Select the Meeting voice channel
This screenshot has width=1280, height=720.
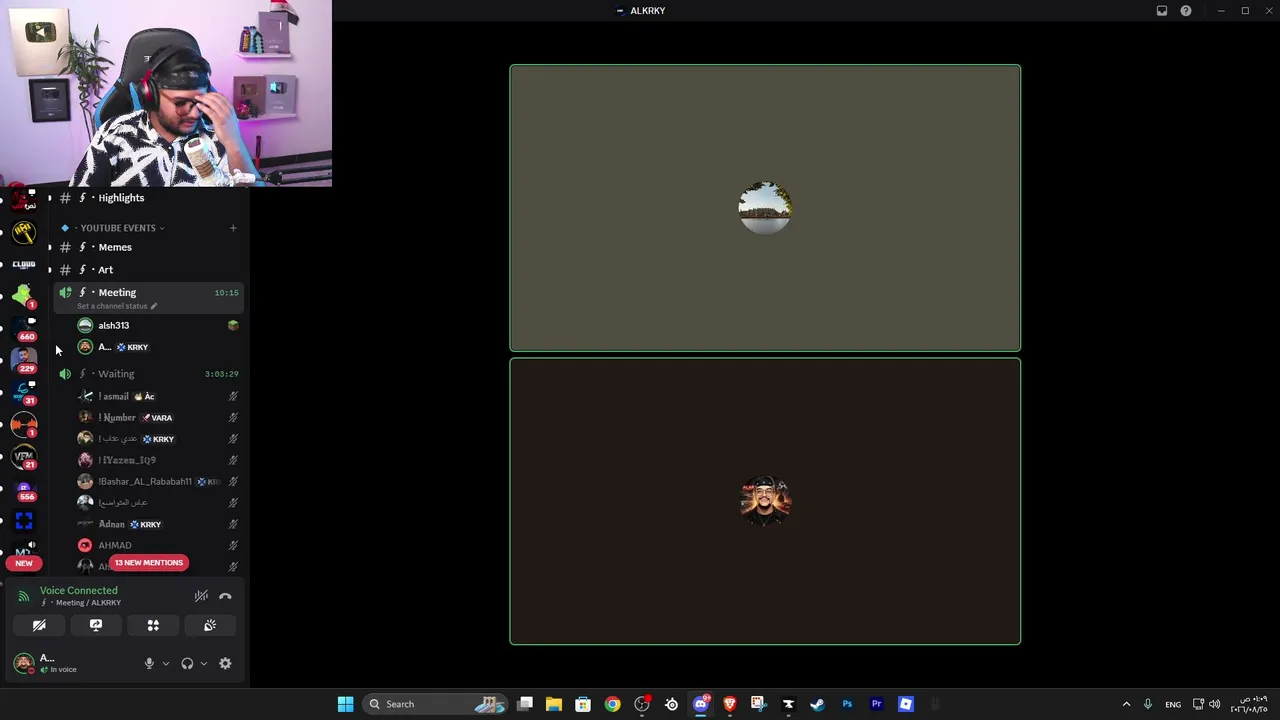point(149,297)
